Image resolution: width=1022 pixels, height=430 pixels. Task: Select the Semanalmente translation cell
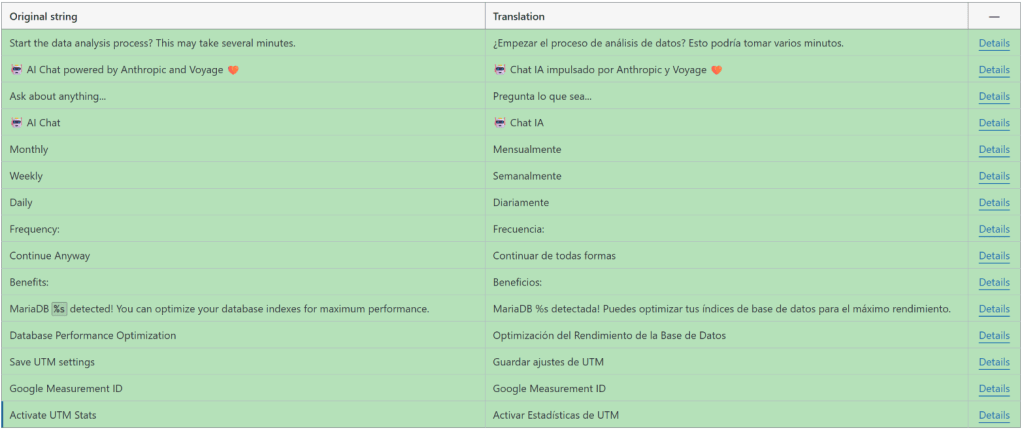(x=727, y=176)
